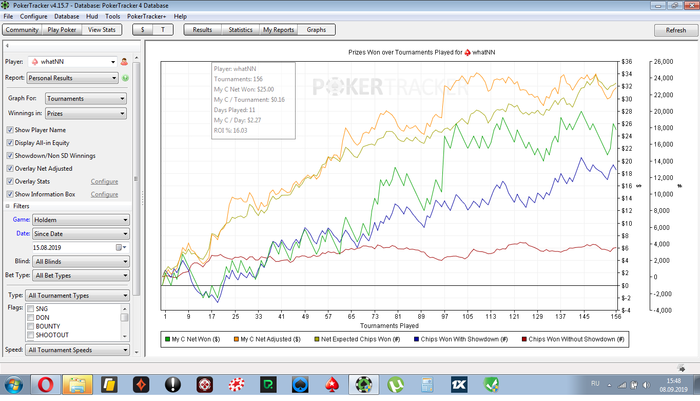Open the Configure menu
700x401 pixels.
pos(33,16)
